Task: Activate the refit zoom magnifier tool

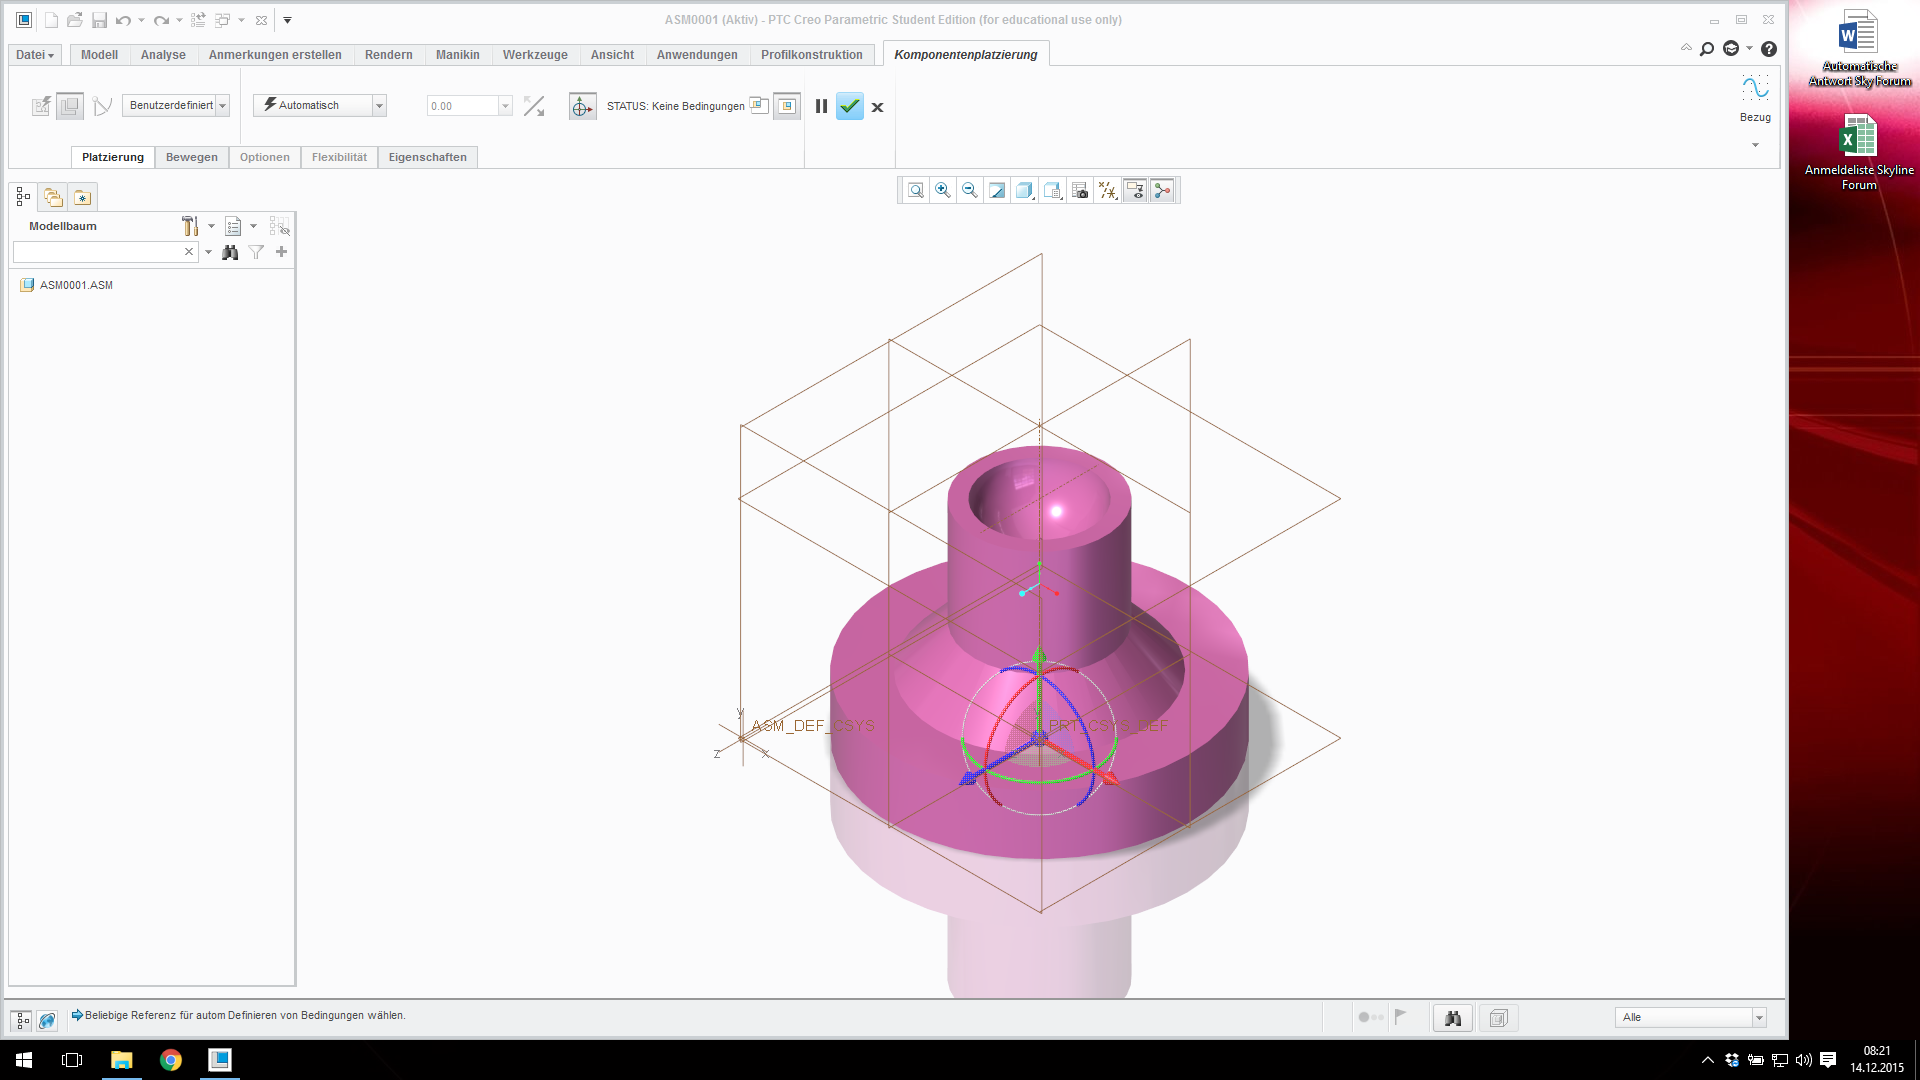Action: pyautogui.click(x=915, y=190)
